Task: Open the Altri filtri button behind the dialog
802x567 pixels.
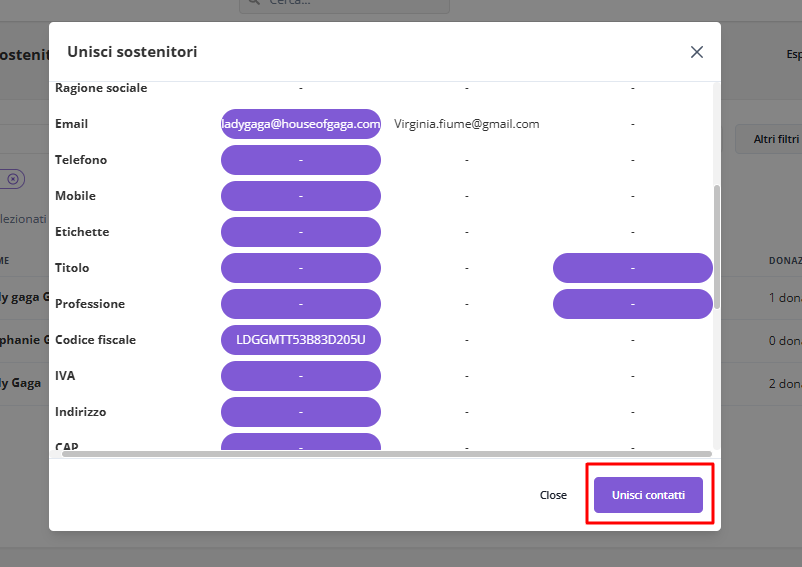Action: pyautogui.click(x=770, y=140)
